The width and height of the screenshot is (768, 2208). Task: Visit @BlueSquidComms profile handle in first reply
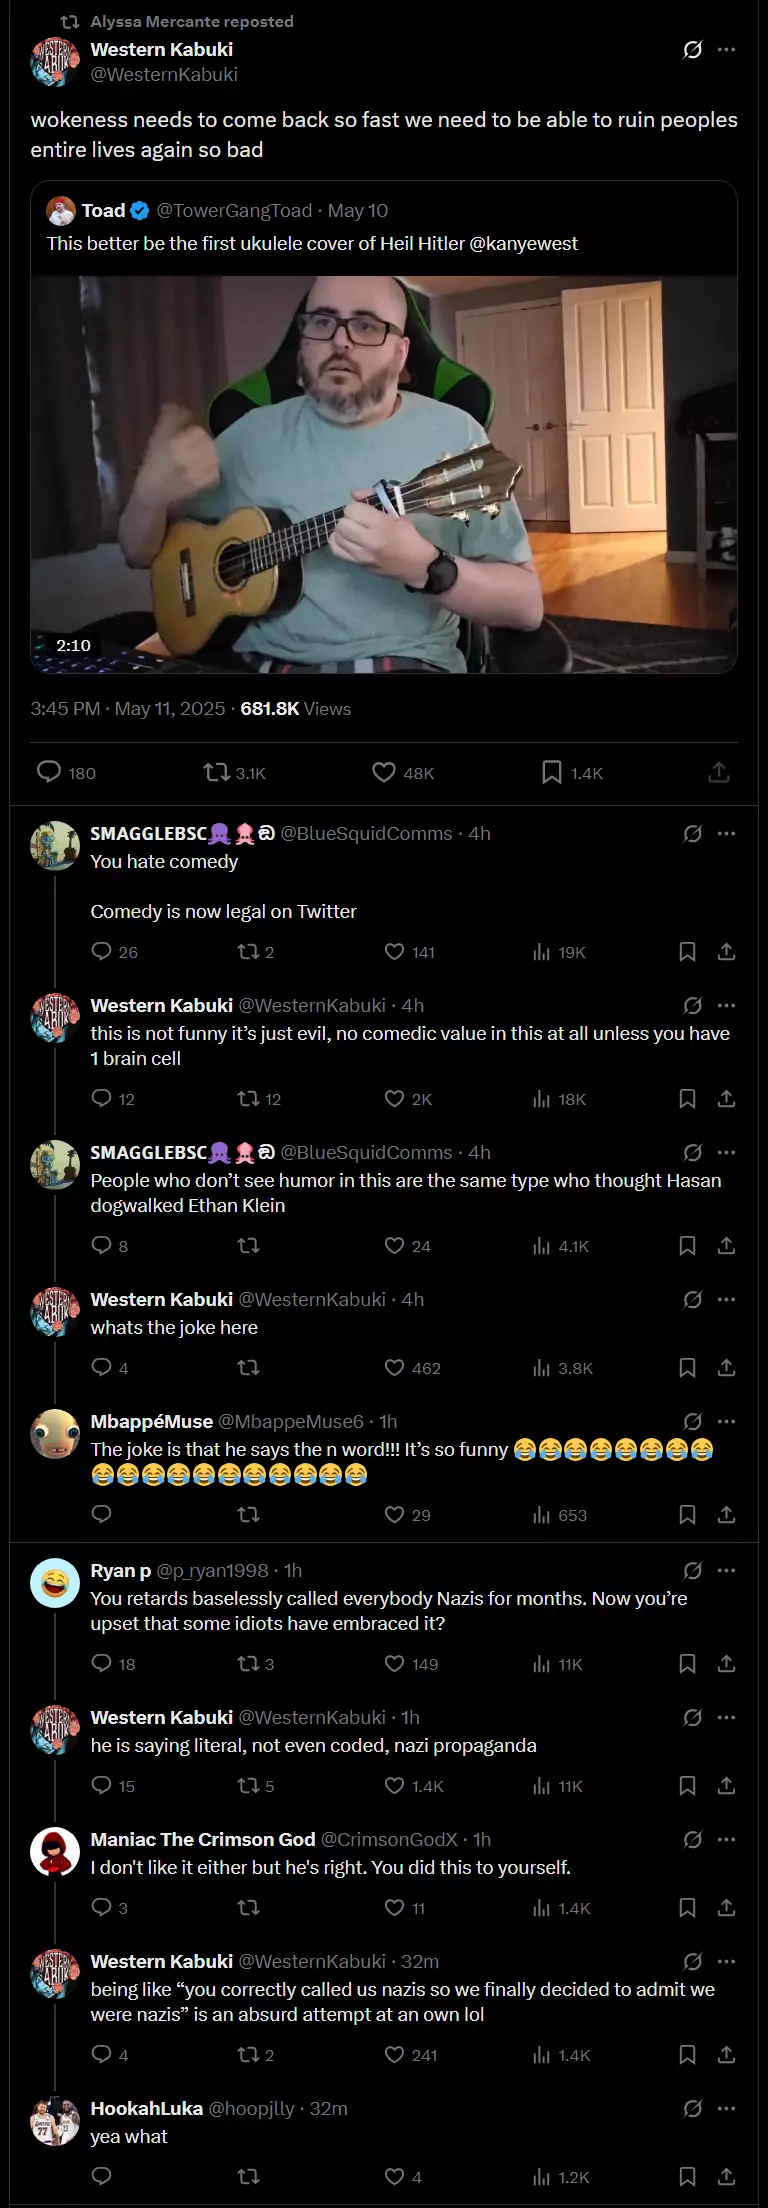pyautogui.click(x=366, y=833)
